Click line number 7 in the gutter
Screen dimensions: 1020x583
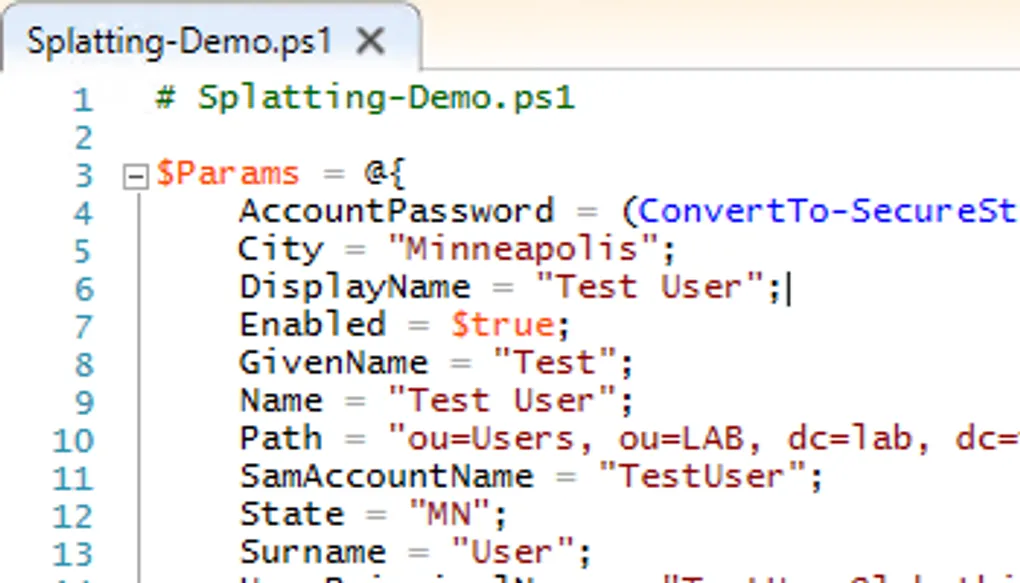click(82, 327)
